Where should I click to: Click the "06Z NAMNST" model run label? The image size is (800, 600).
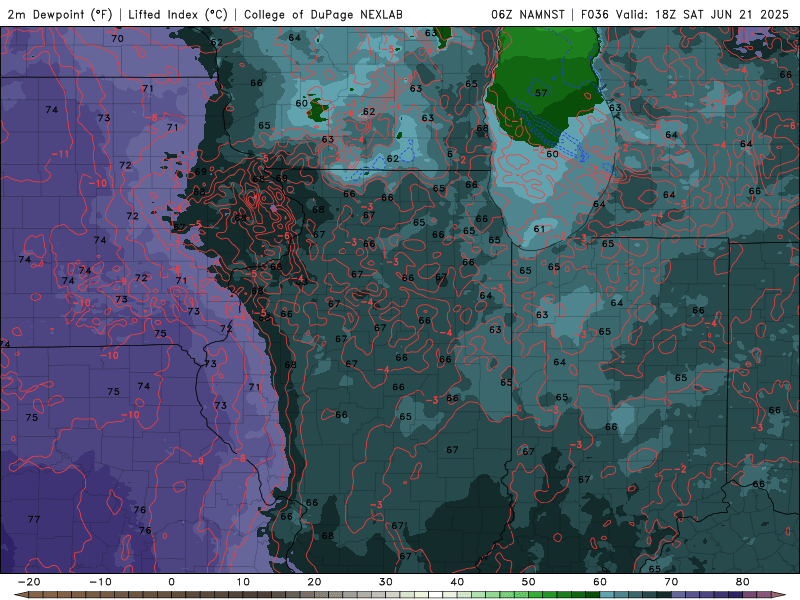coord(528,14)
